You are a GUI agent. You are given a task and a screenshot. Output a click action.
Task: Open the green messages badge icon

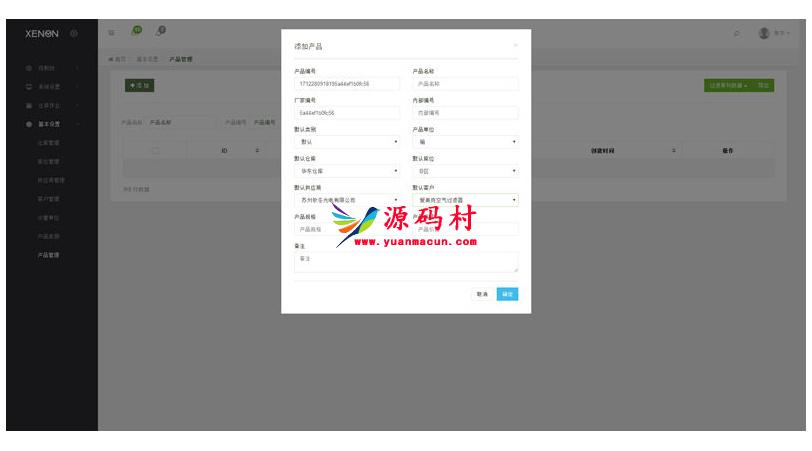(x=135, y=32)
